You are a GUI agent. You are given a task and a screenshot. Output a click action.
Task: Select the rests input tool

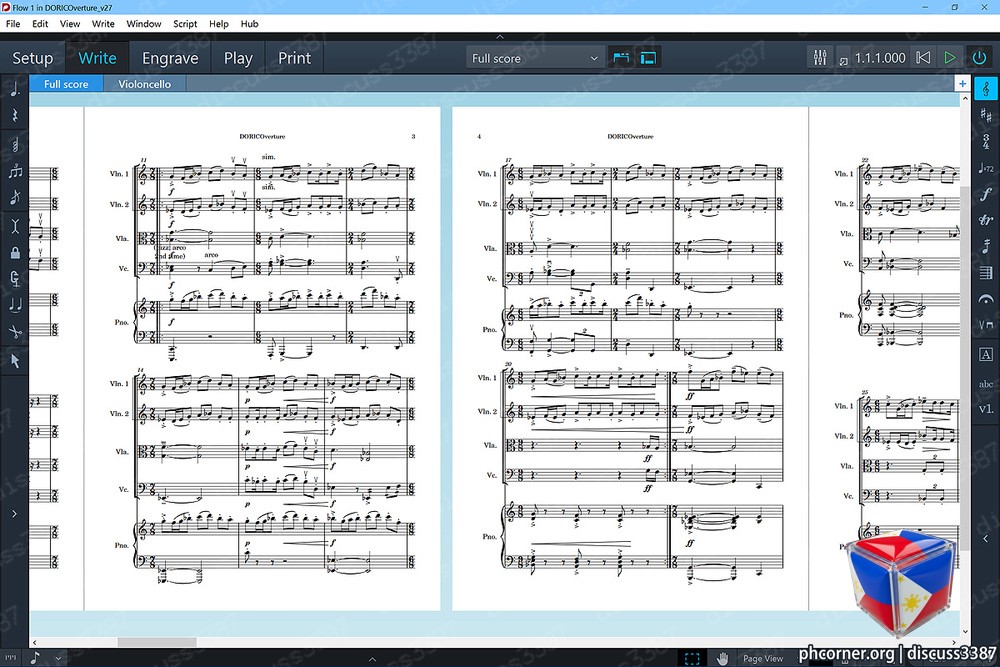pos(15,115)
